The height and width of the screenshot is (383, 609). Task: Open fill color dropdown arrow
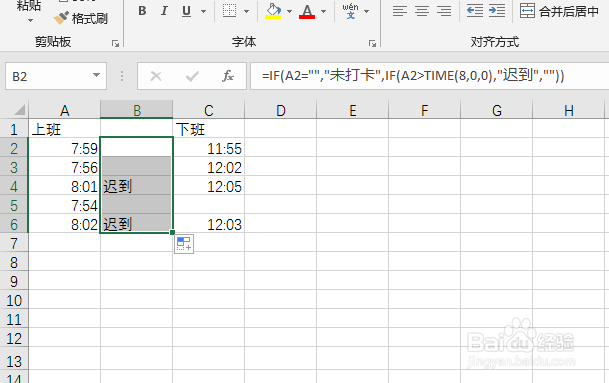coord(289,11)
